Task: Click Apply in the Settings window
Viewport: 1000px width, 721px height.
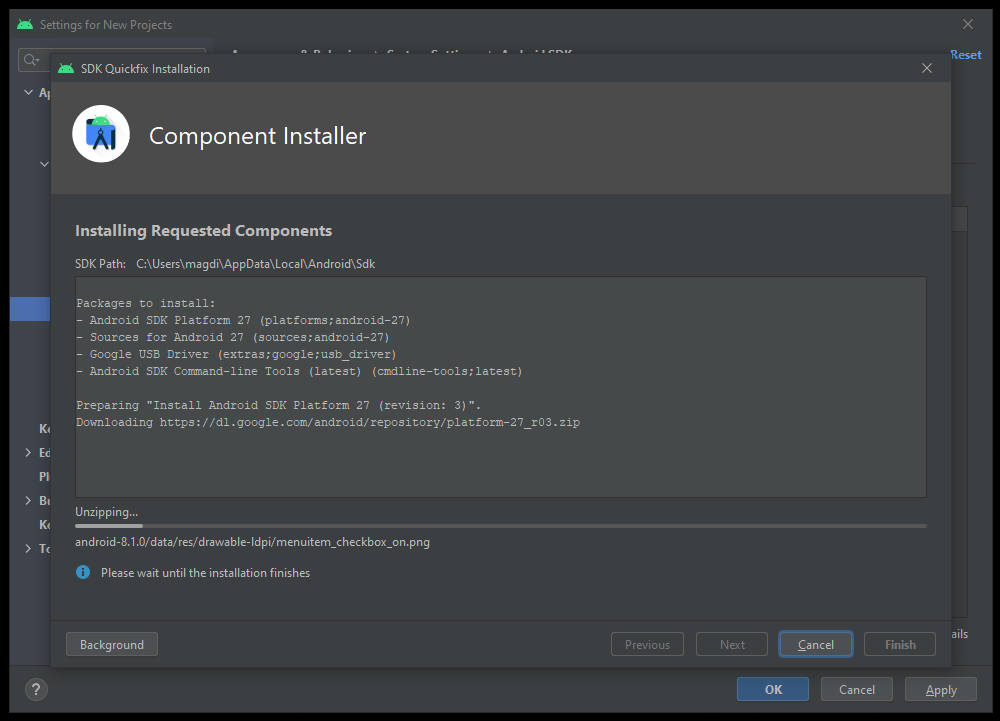Action: (941, 689)
